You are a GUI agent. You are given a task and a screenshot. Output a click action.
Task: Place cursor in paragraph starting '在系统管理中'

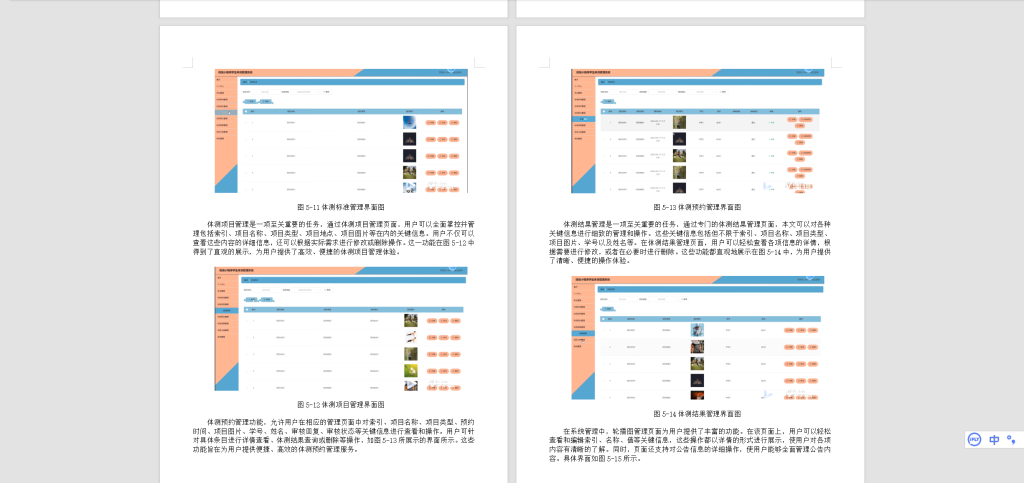690,444
